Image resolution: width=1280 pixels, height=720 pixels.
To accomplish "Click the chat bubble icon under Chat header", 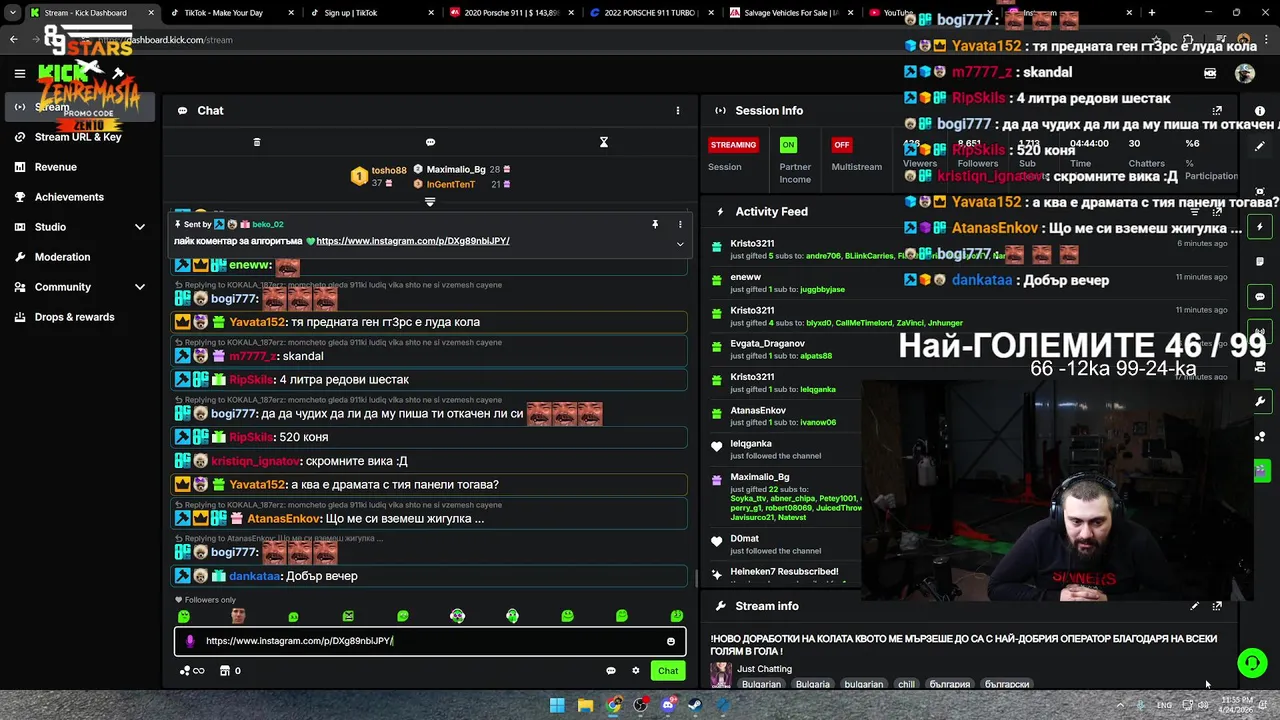I will coord(430,142).
